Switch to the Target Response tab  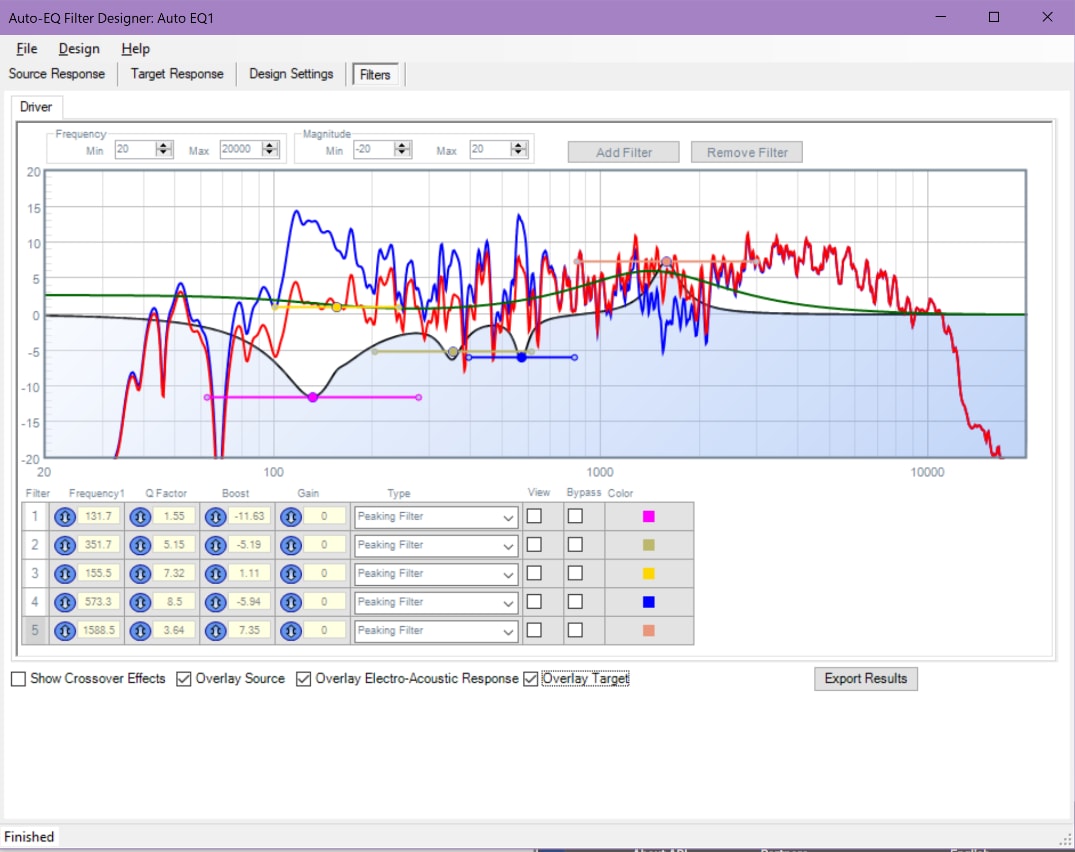coord(177,74)
